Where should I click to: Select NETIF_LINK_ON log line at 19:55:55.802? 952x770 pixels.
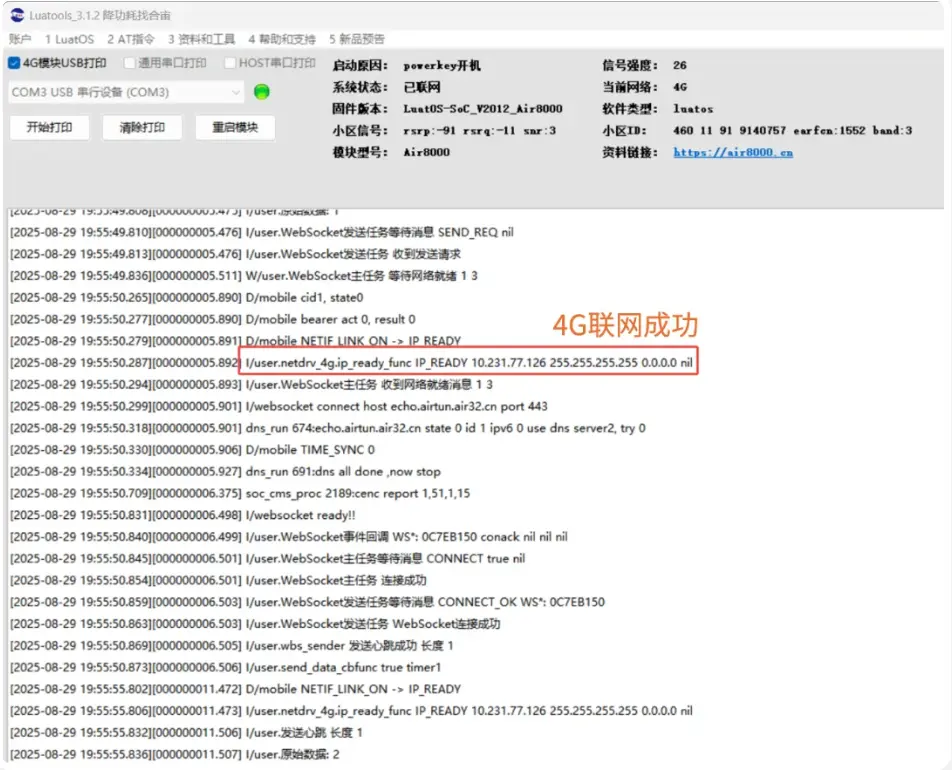(x=236, y=689)
